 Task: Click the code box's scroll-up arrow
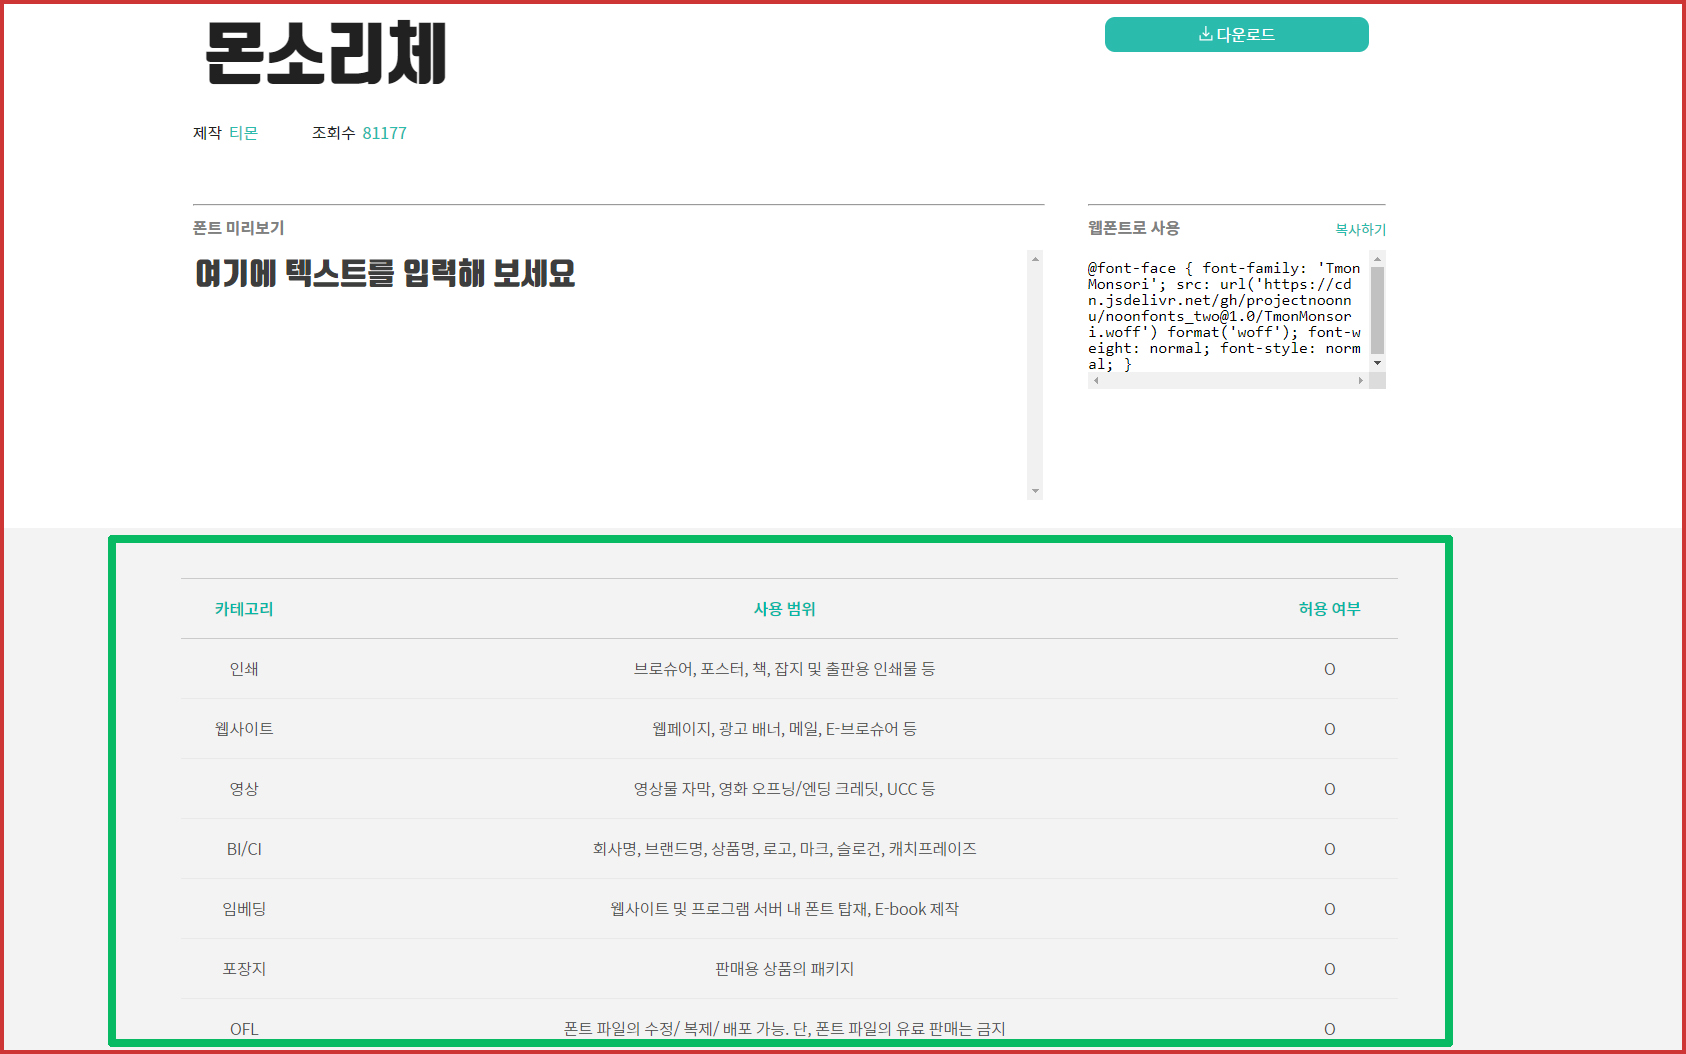1377,259
